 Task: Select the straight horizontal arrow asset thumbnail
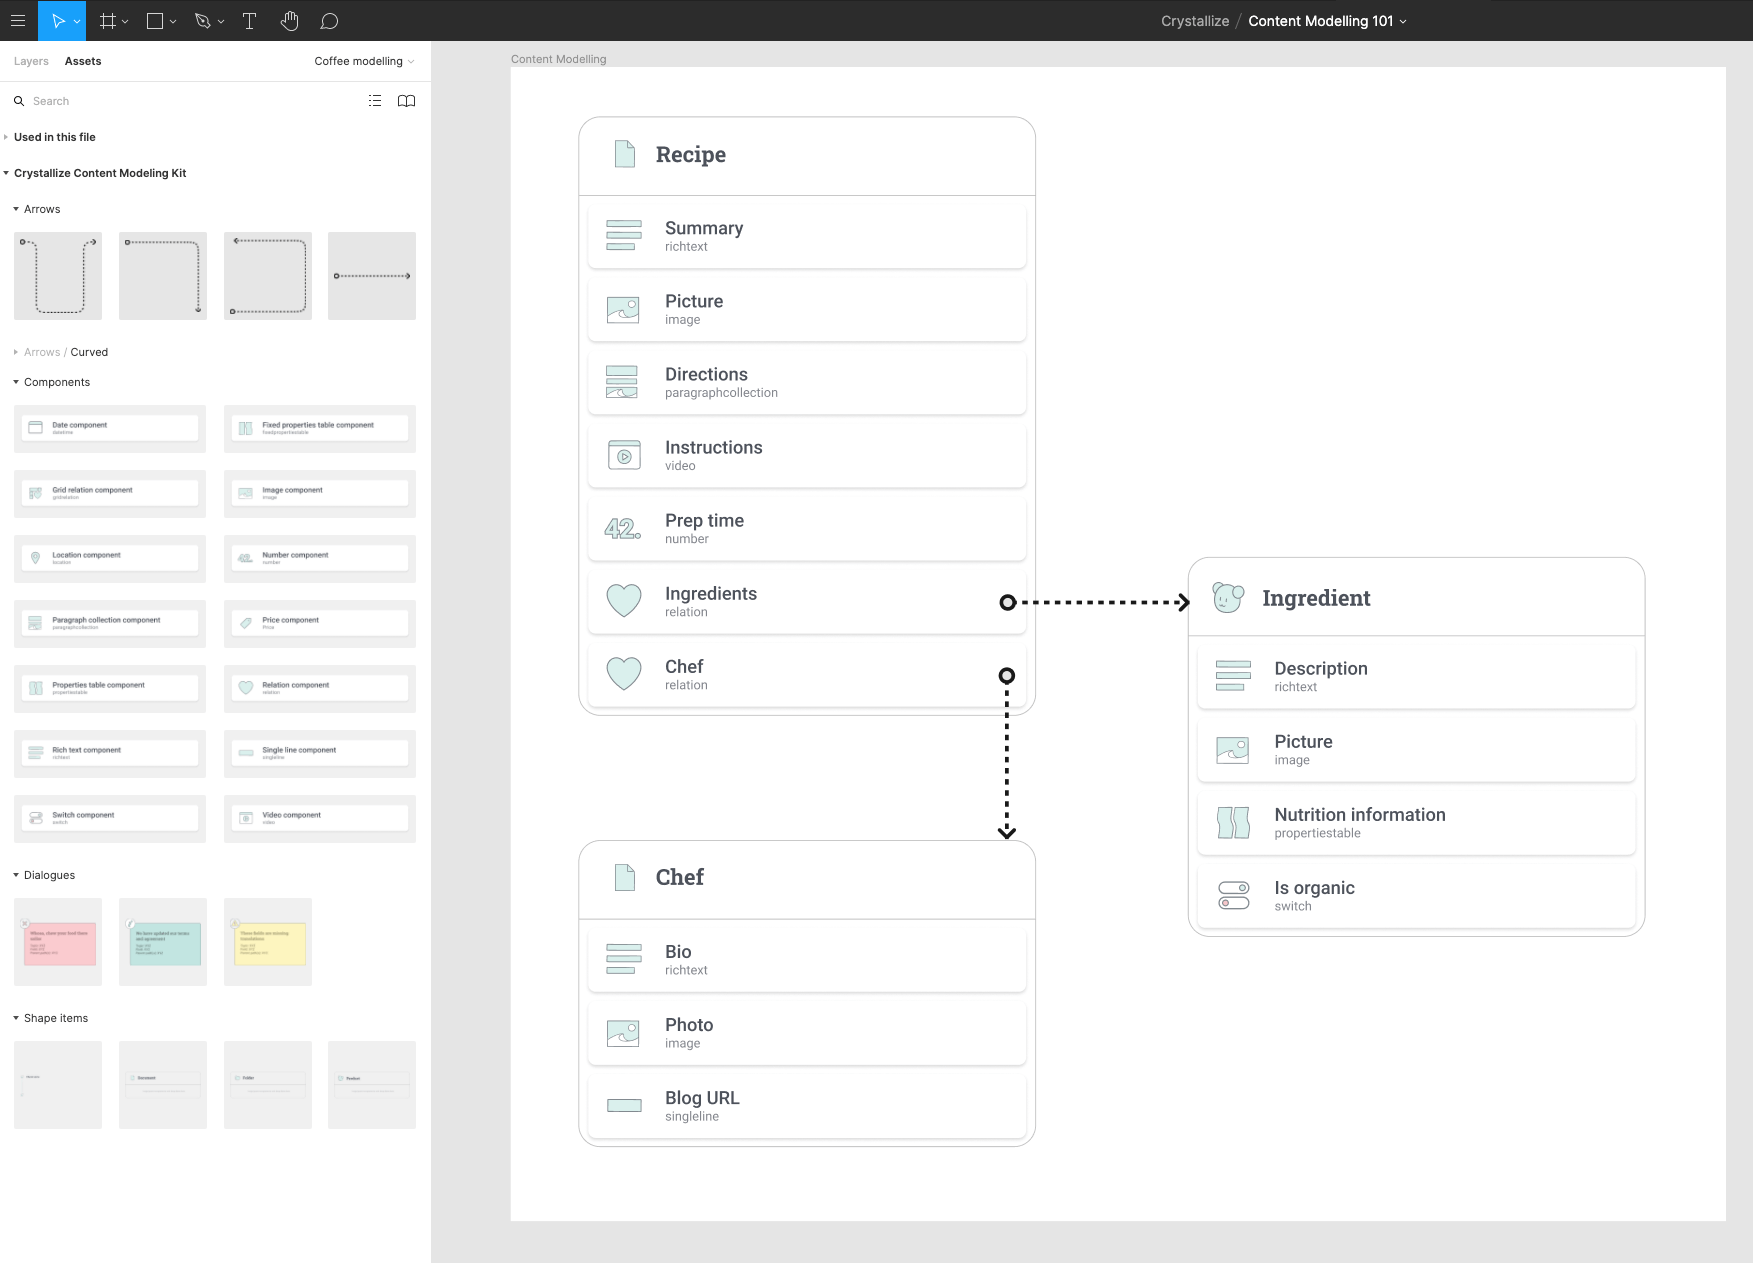click(372, 276)
